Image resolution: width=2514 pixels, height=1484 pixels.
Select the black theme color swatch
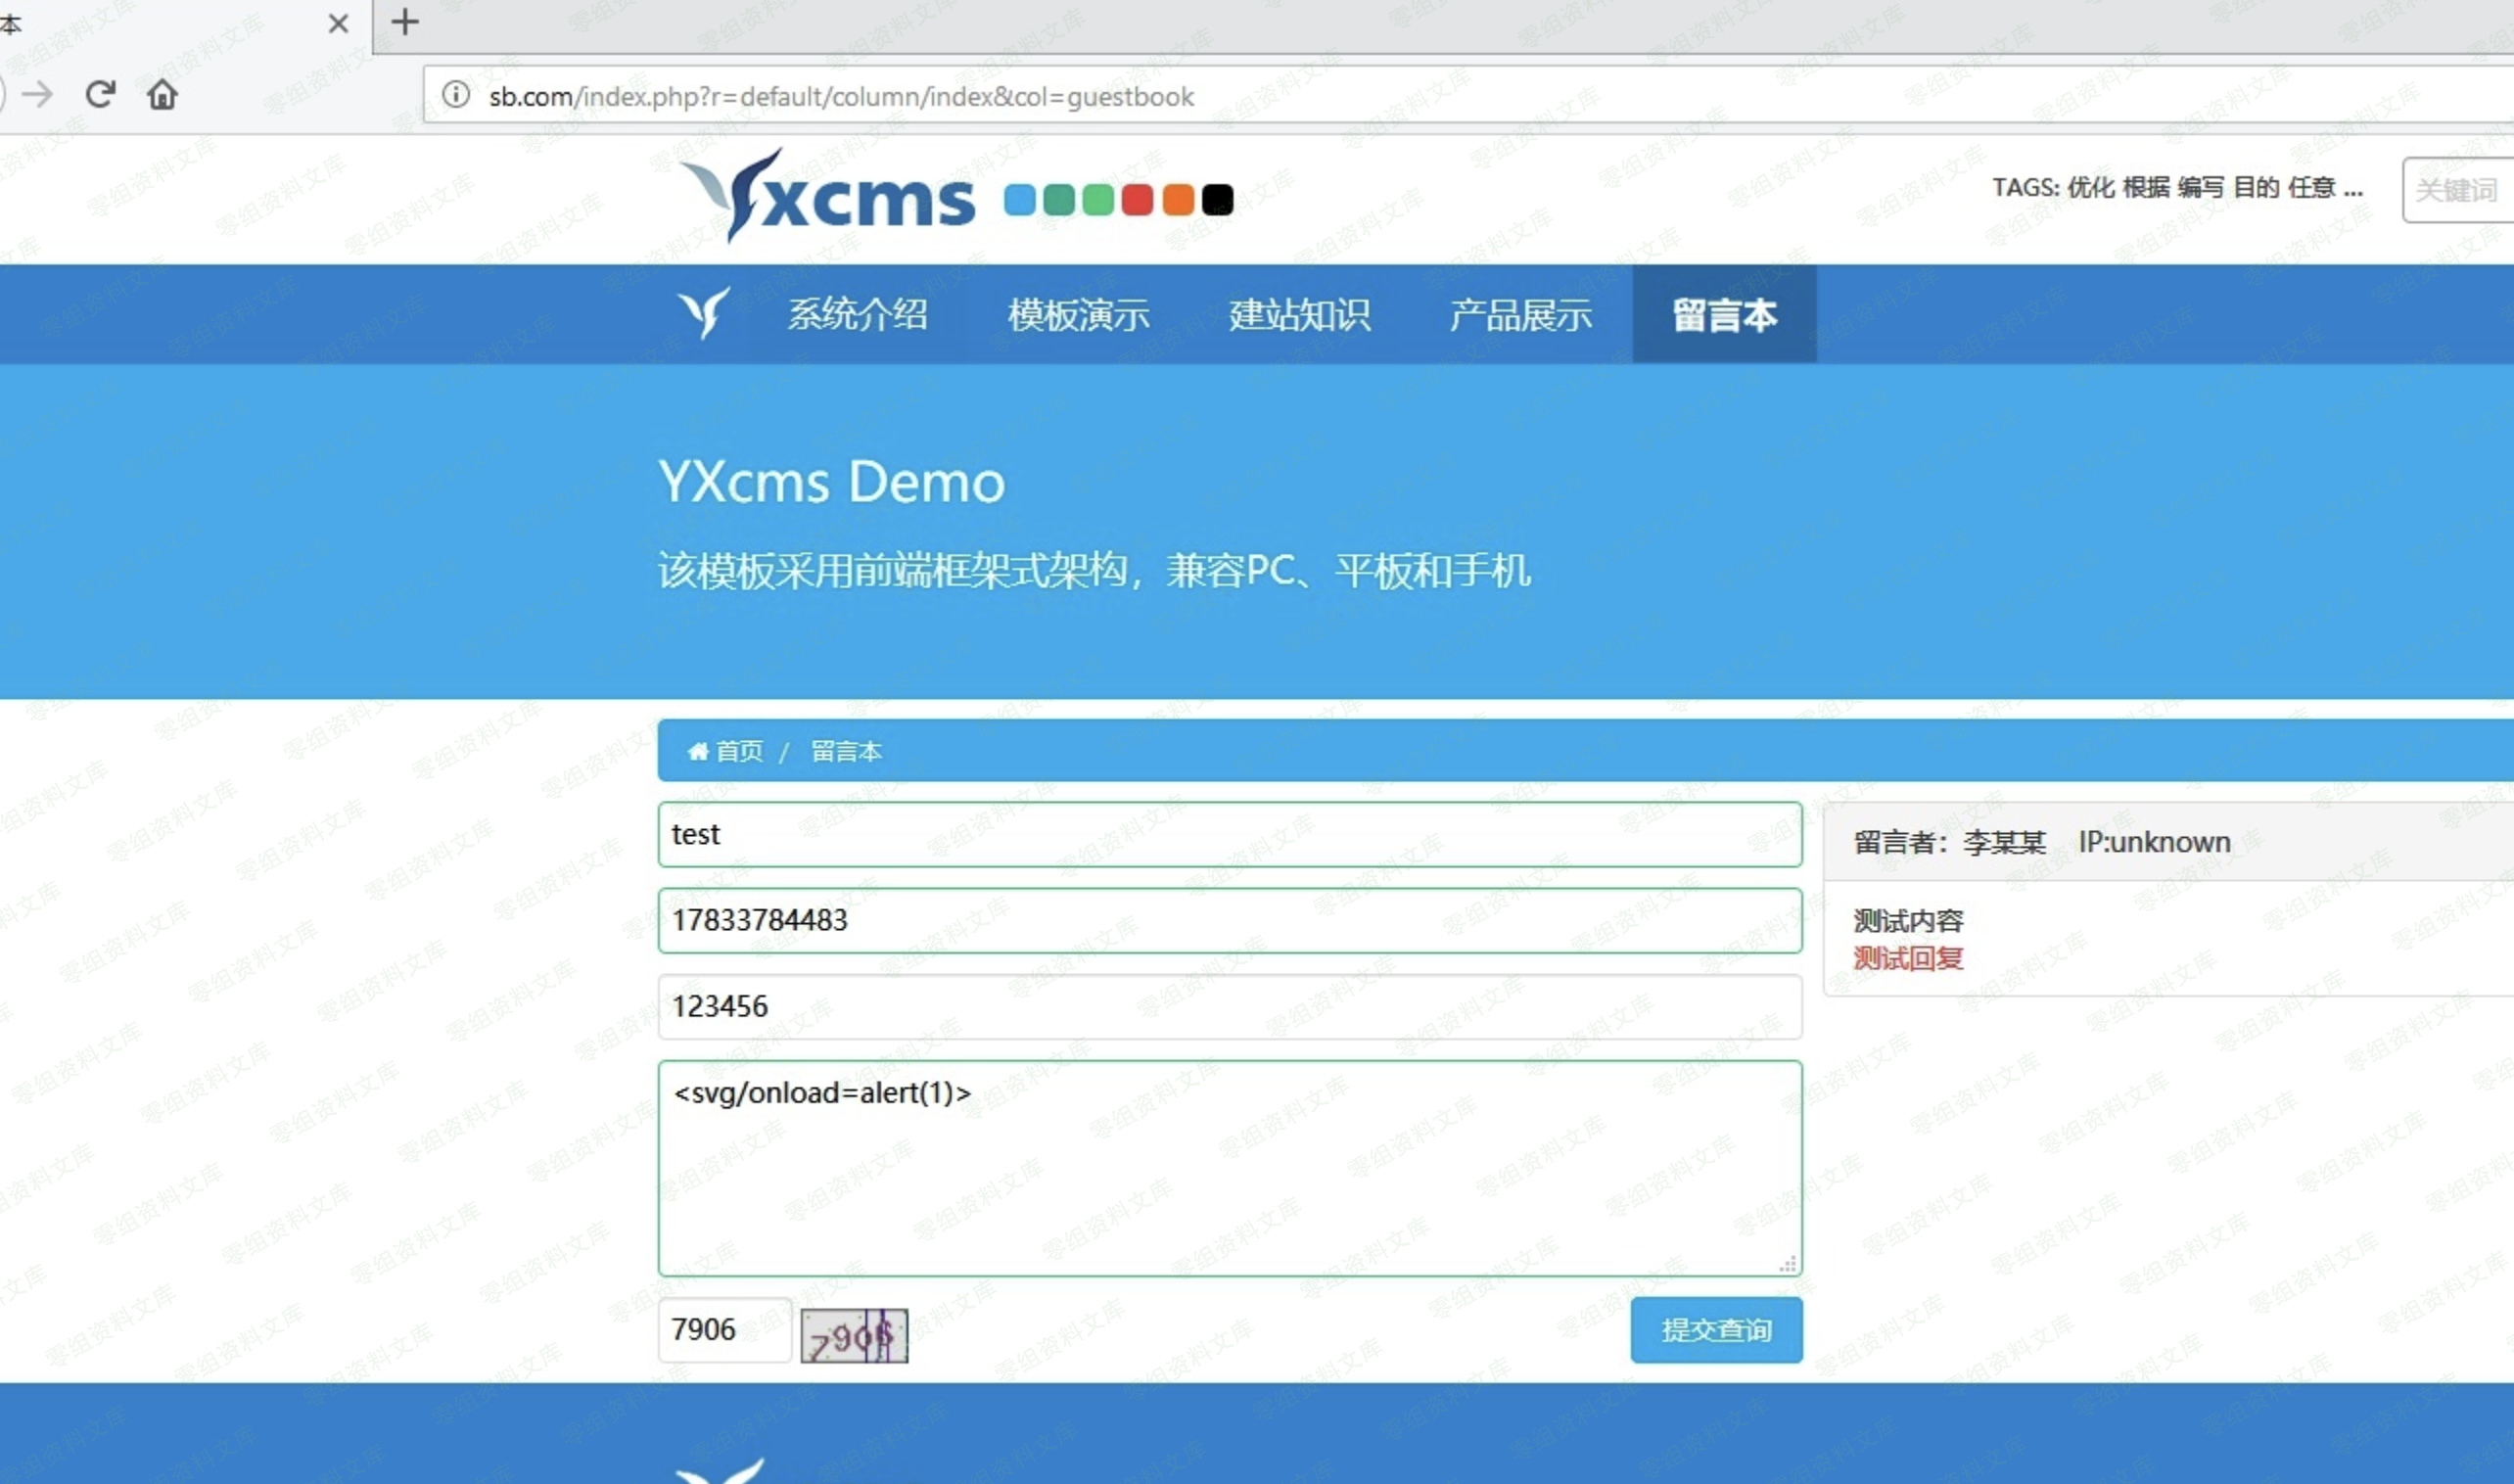tap(1217, 200)
